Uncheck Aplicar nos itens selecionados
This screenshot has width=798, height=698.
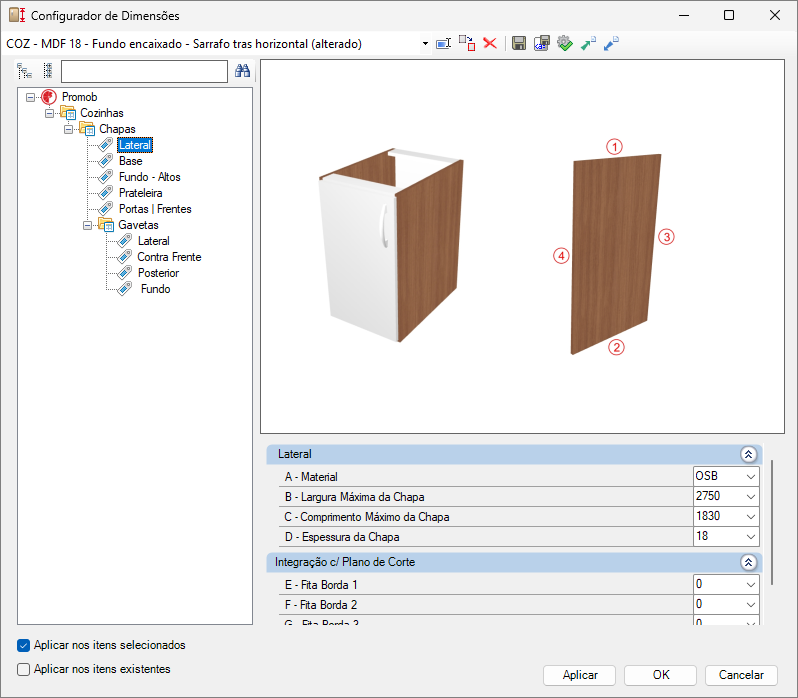coord(23,645)
